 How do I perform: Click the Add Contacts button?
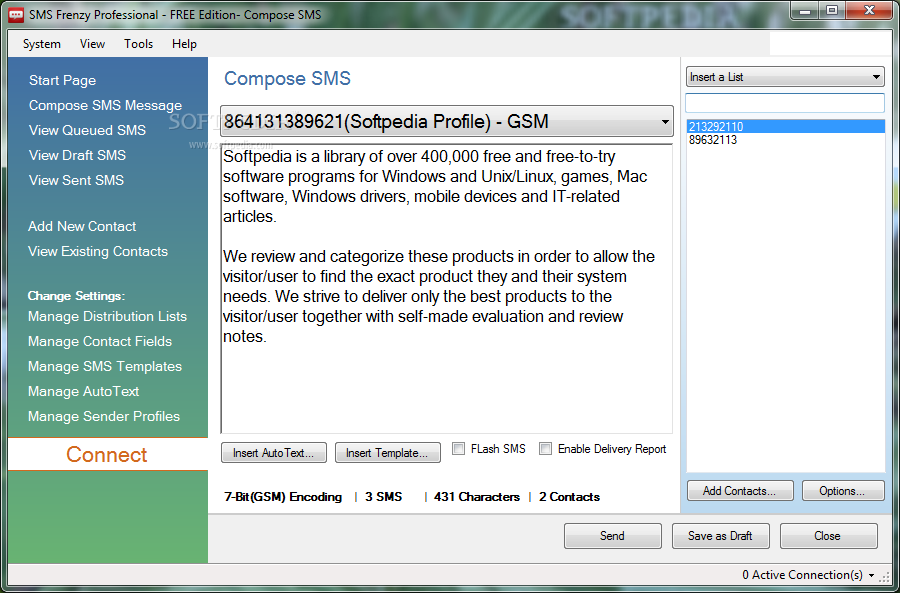(740, 491)
